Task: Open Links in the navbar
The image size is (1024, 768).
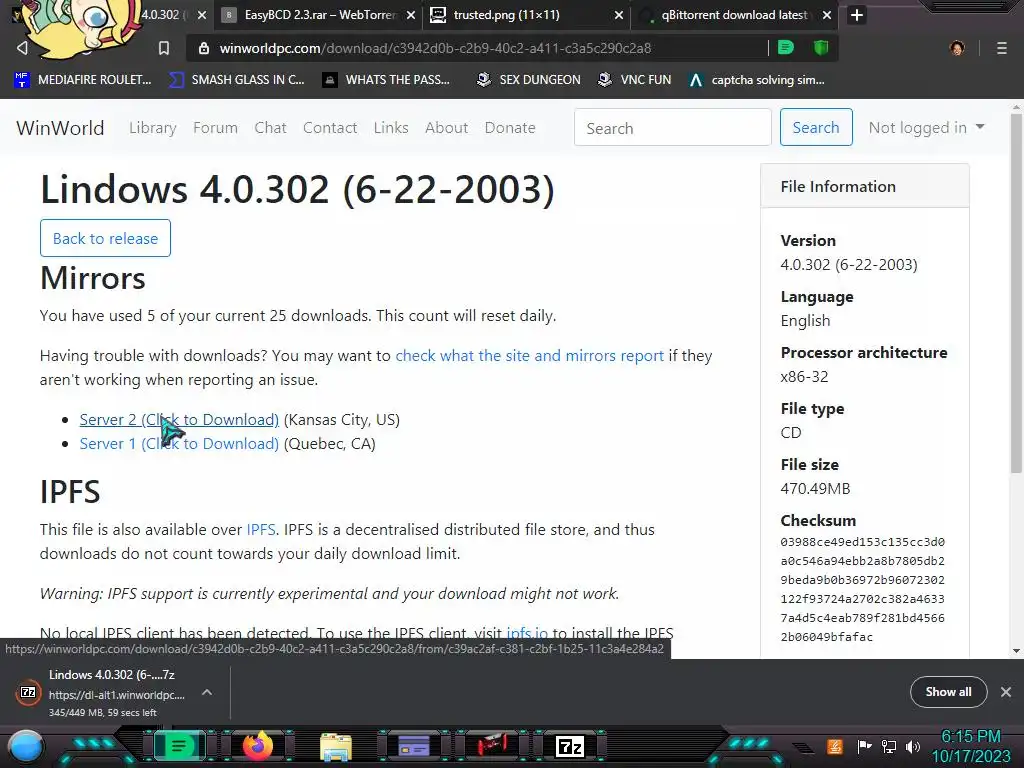Action: coord(391,127)
